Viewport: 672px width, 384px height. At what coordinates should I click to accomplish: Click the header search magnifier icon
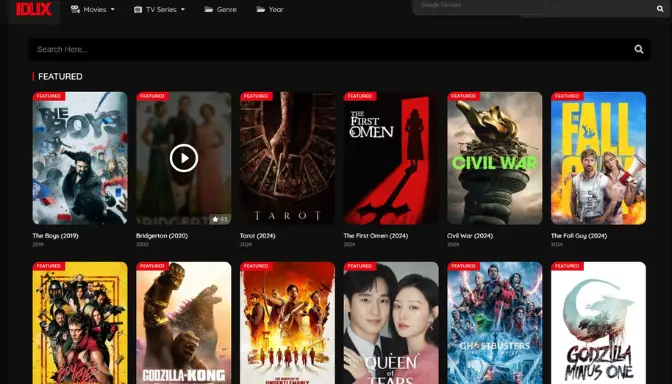pyautogui.click(x=660, y=9)
